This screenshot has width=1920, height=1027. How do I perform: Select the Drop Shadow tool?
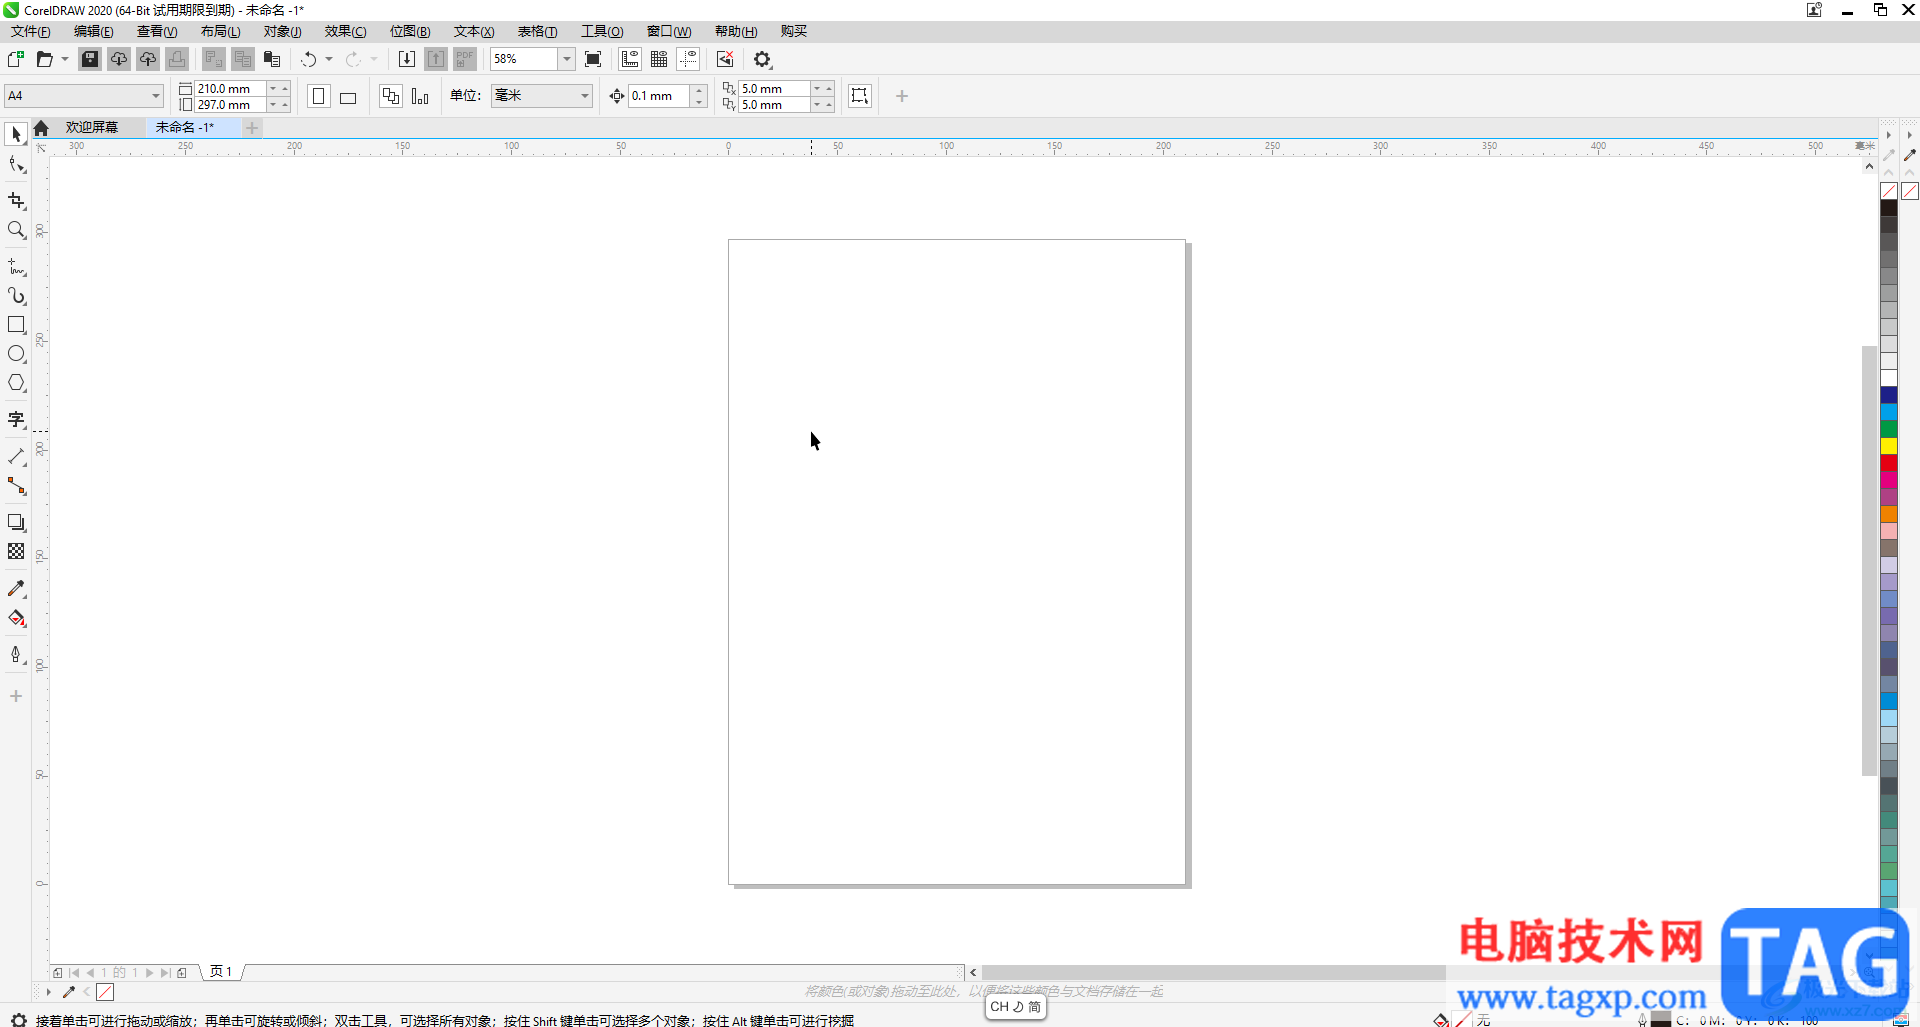point(16,523)
